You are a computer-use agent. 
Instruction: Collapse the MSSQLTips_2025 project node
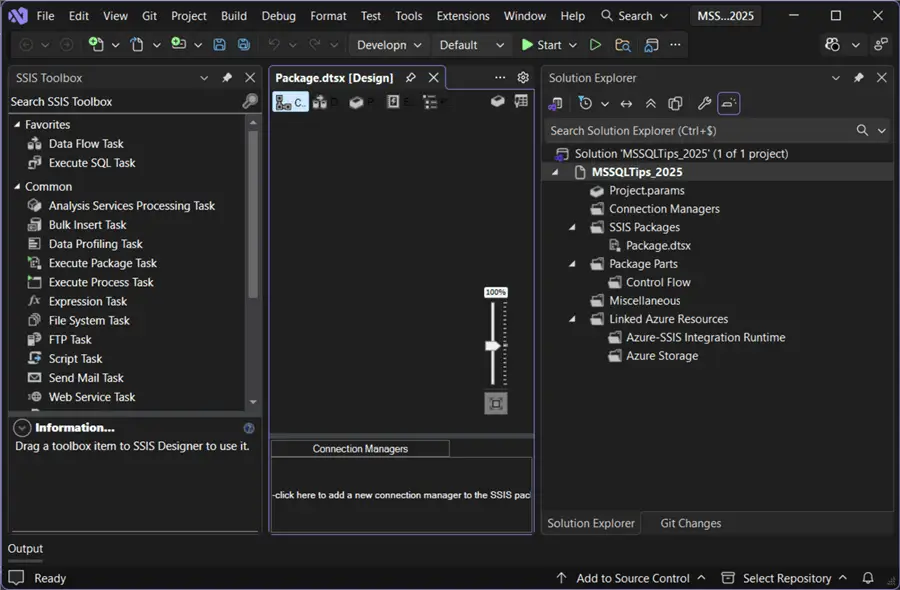pos(555,172)
